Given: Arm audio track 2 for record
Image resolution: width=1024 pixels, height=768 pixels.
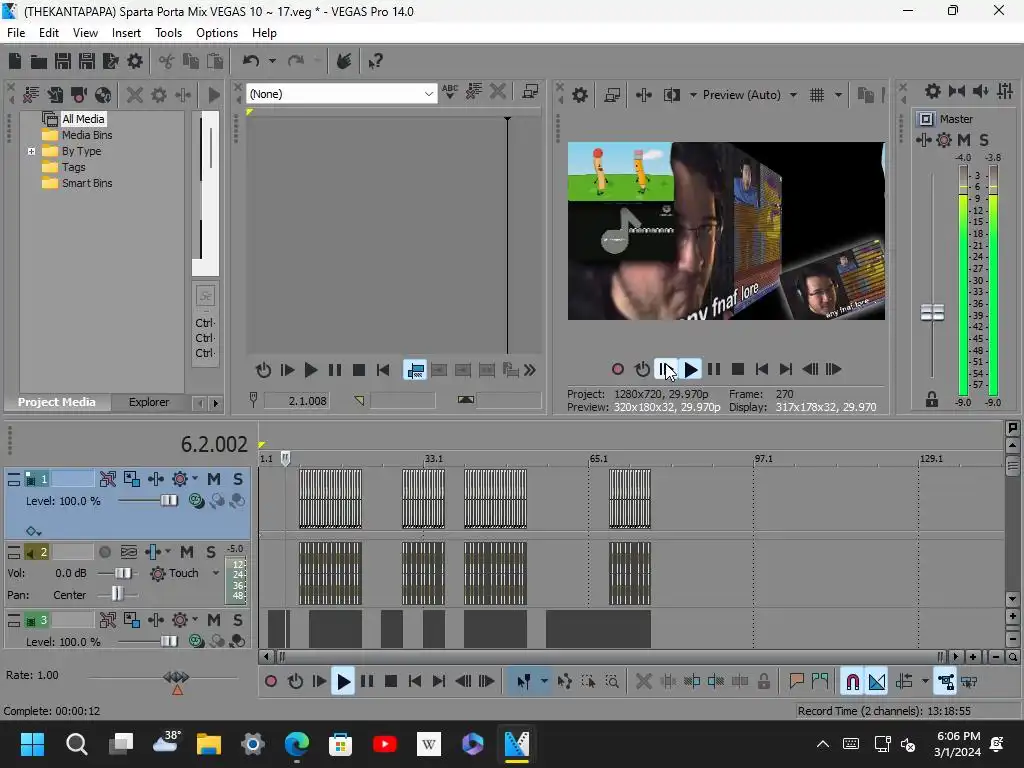Looking at the screenshot, I should 104,552.
